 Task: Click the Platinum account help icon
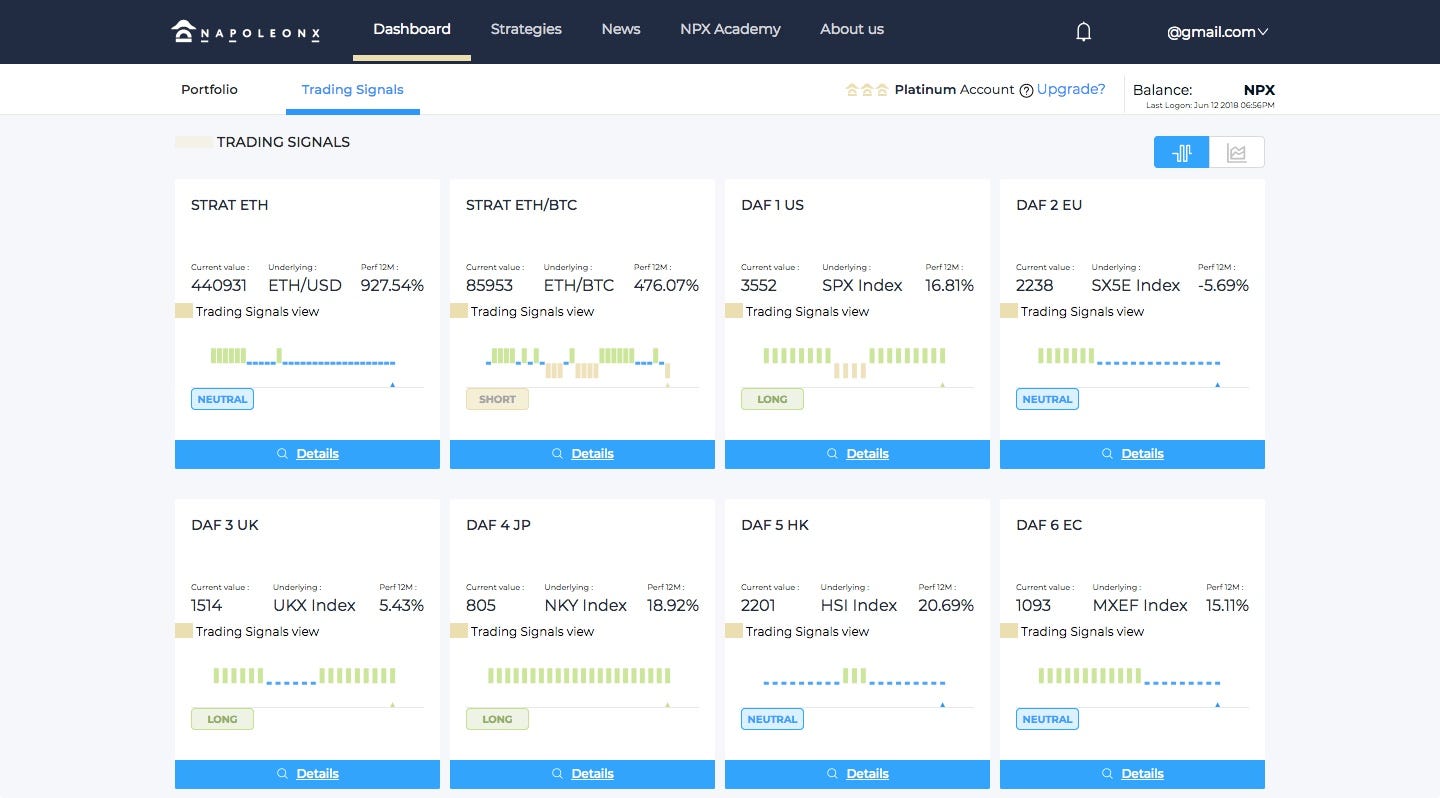pos(1026,90)
